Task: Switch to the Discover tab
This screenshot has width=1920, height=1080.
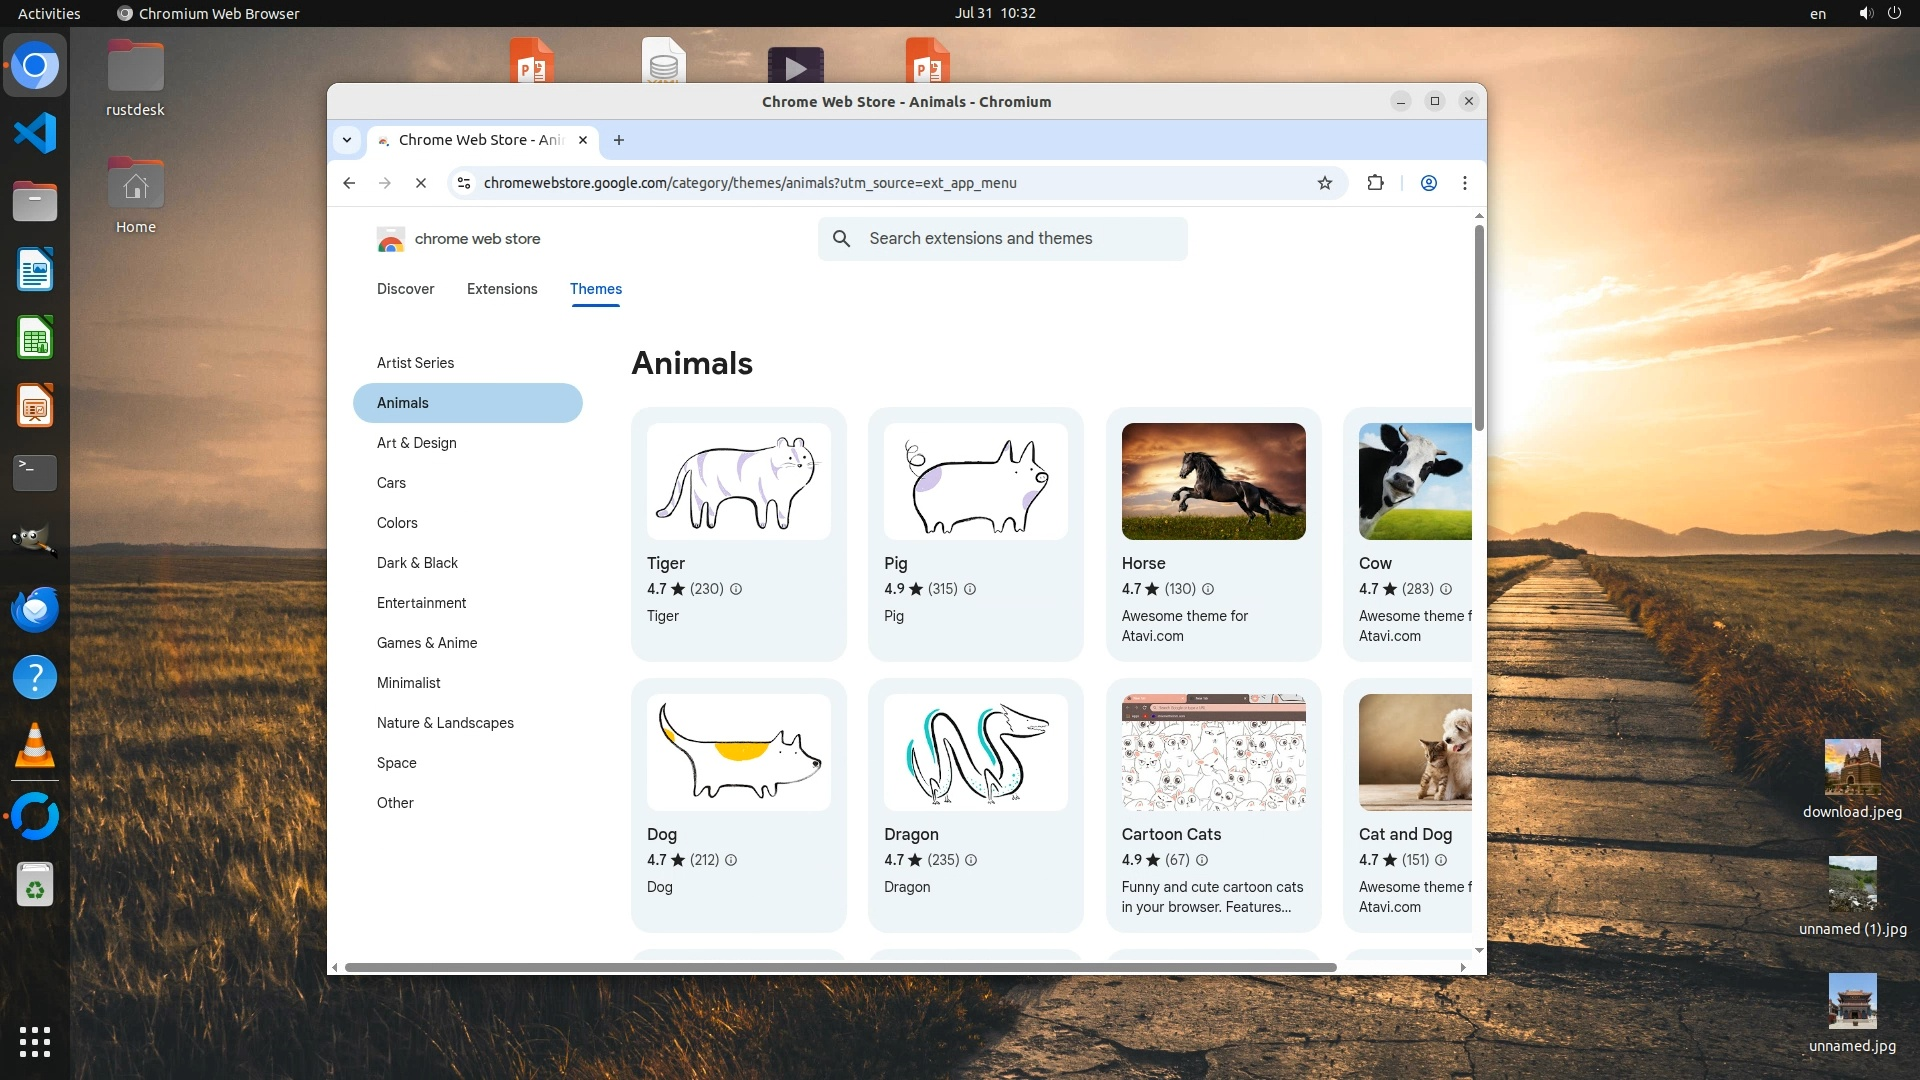Action: [x=405, y=289]
